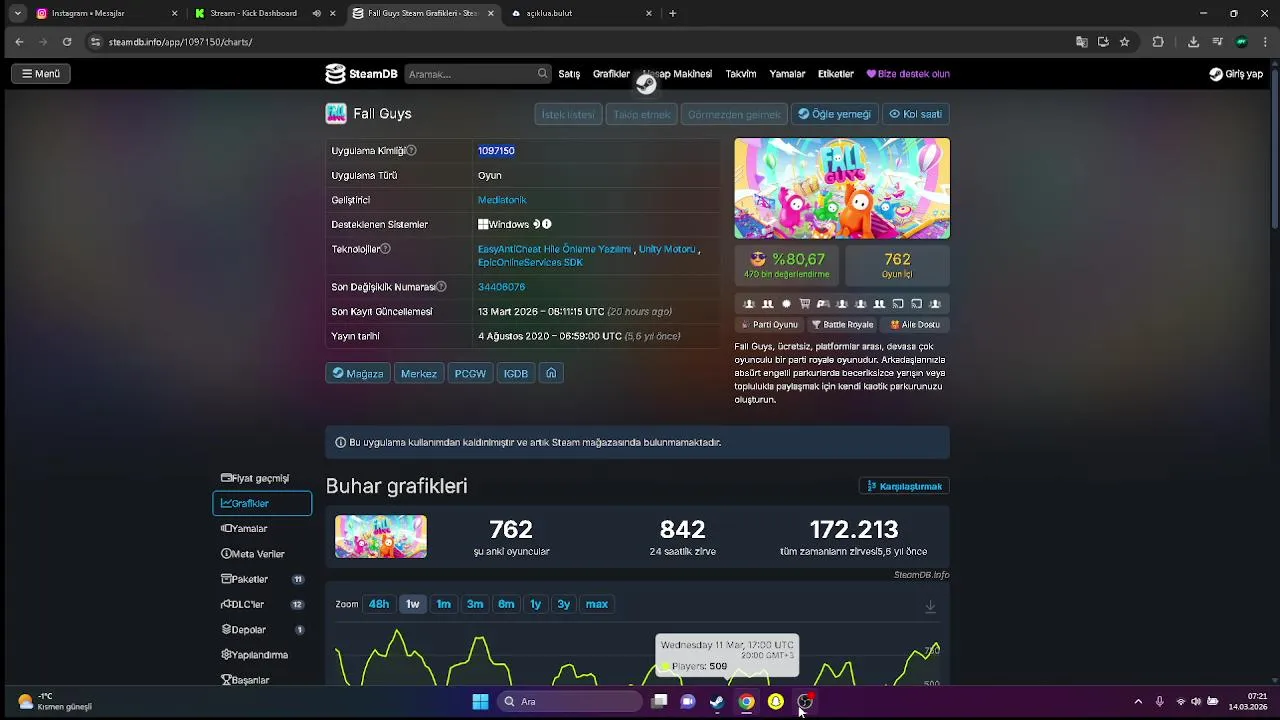Open the Yamalar nav item
Screen dimensions: 1280x720
787,74
